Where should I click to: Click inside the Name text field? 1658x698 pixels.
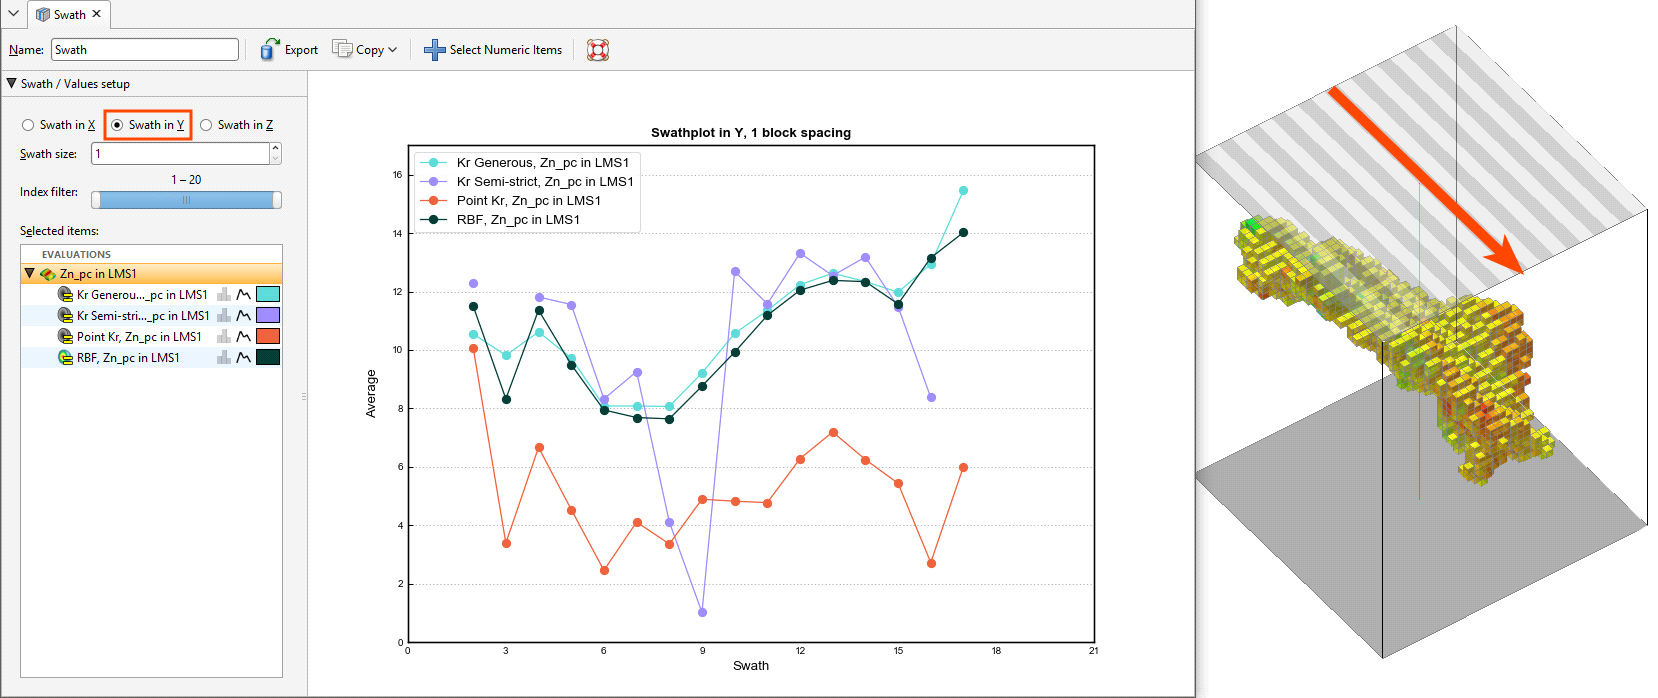tap(144, 50)
